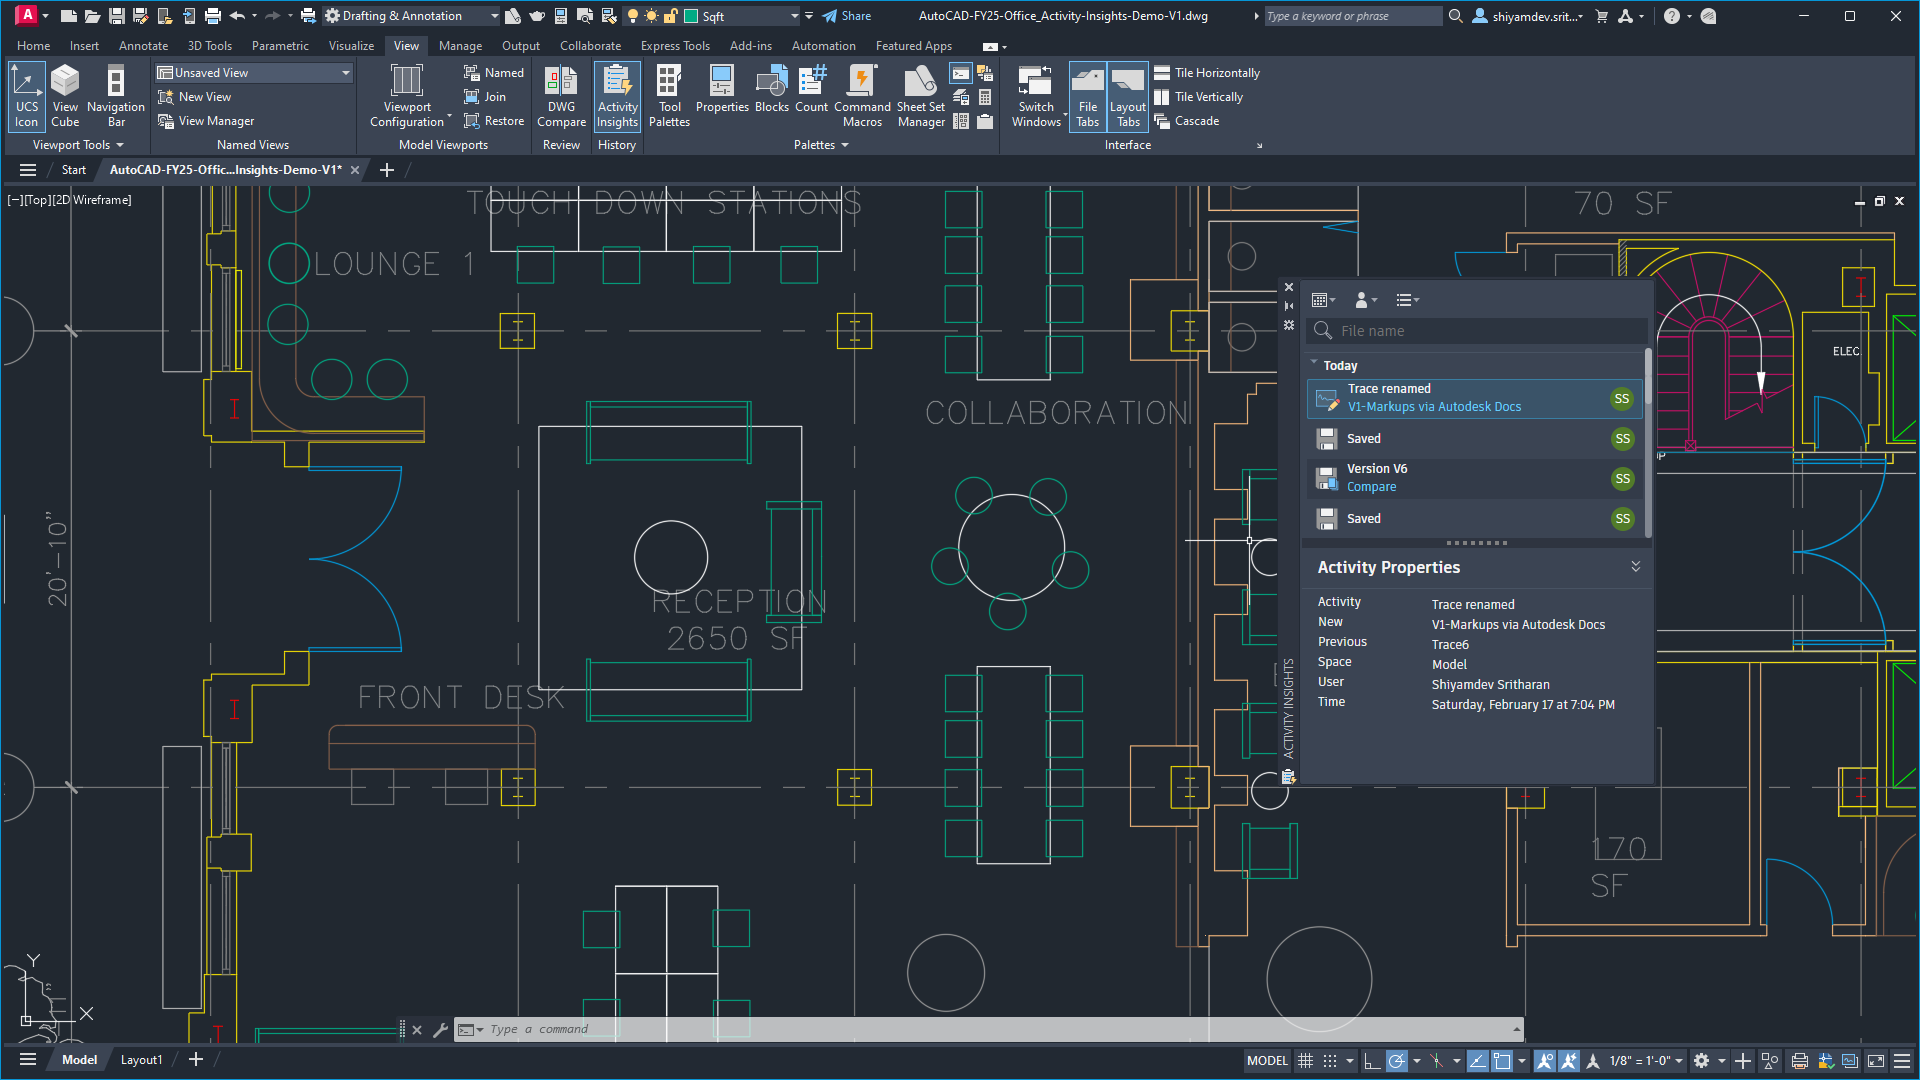The height and width of the screenshot is (1080, 1920).
Task: Launch DWG Compare tool
Action: (561, 96)
